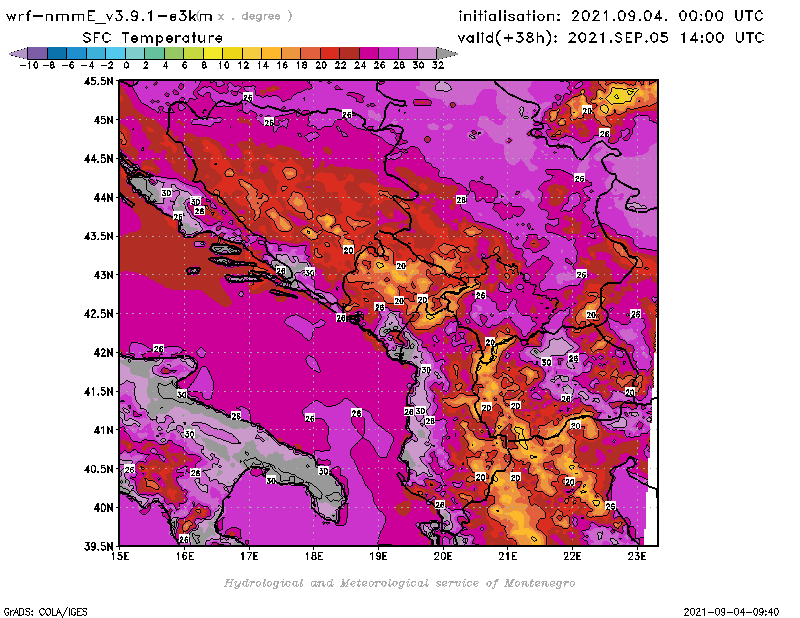
Task: Click the 4 to 6 green legend swatch
Action: coord(173,54)
